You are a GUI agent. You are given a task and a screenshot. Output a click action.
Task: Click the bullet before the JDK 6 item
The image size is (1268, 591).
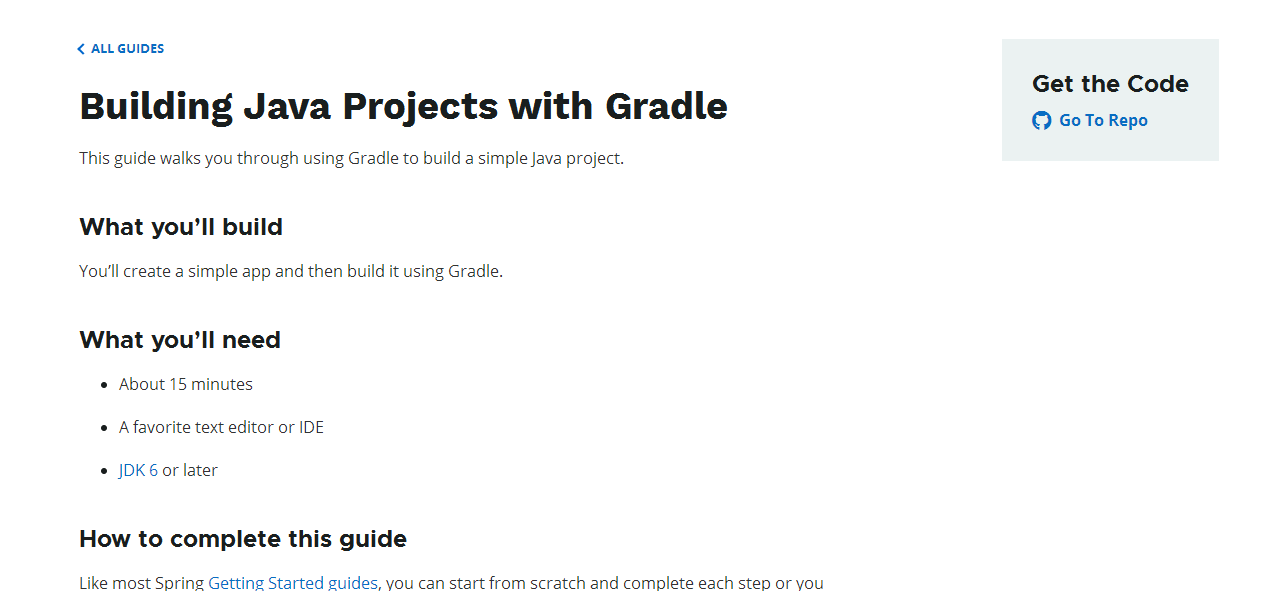[104, 471]
